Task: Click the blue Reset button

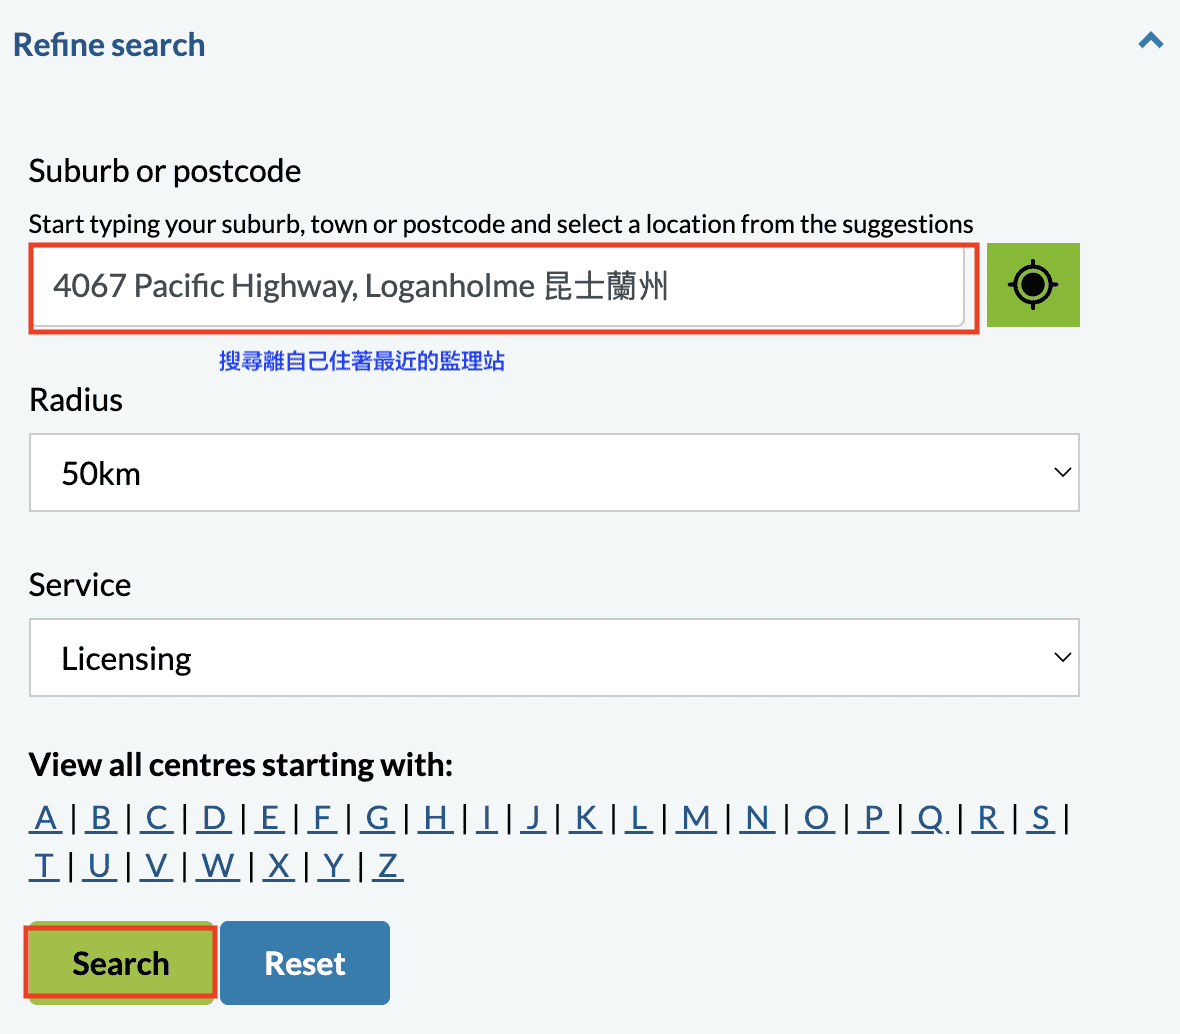Action: 305,963
